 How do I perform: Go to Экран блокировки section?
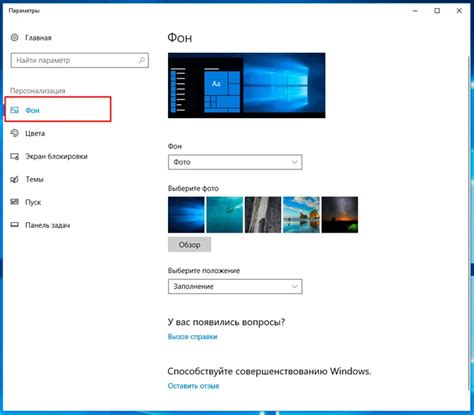click(x=56, y=156)
